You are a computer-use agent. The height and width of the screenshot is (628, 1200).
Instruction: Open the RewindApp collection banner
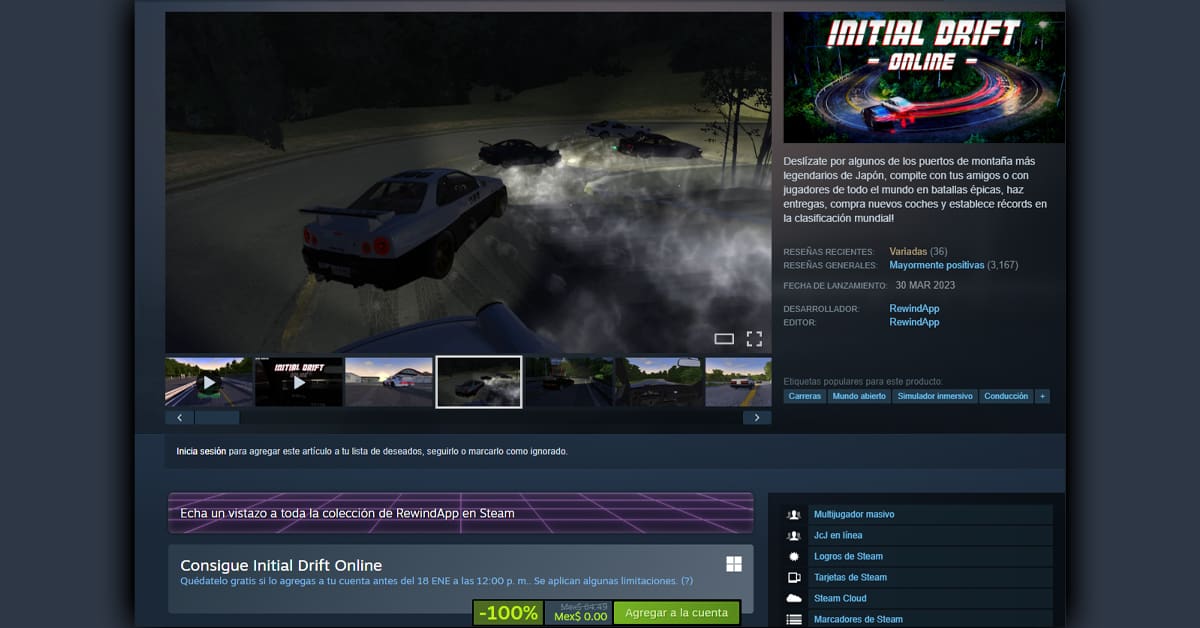tap(460, 513)
